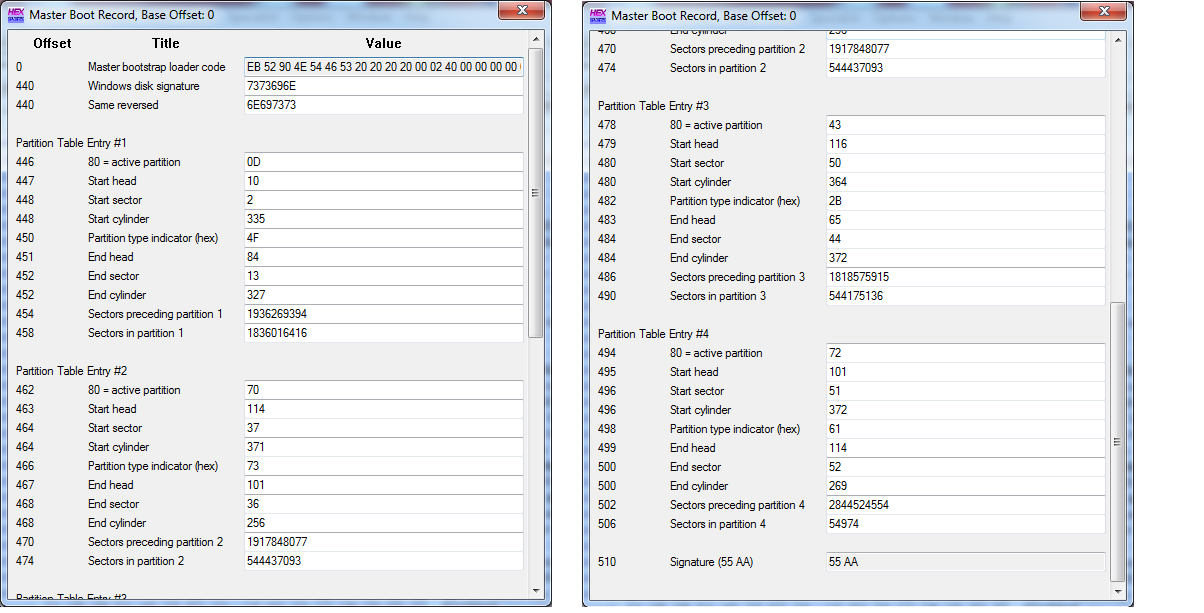Select the Master bootstrap loader code value field

click(x=383, y=67)
